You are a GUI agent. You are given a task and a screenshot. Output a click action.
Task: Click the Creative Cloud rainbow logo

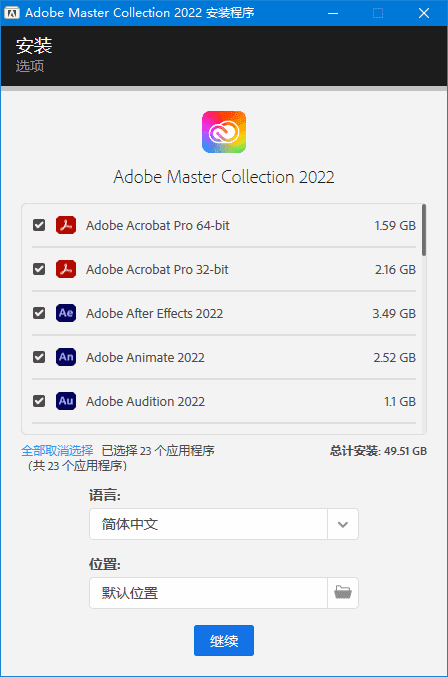pos(224,132)
